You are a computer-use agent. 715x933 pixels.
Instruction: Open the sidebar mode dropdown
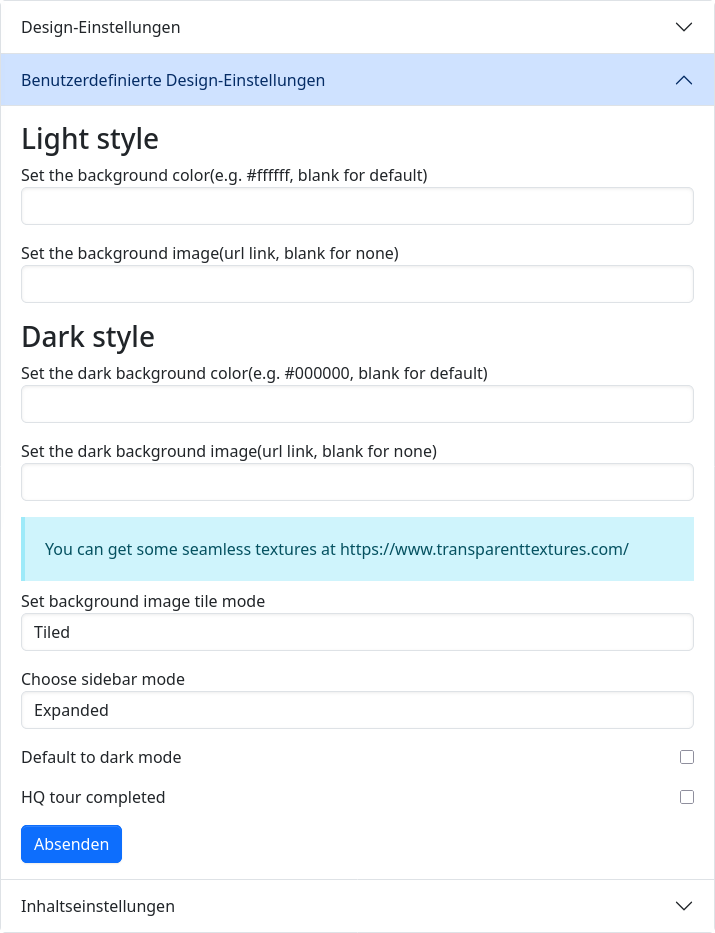click(x=357, y=710)
